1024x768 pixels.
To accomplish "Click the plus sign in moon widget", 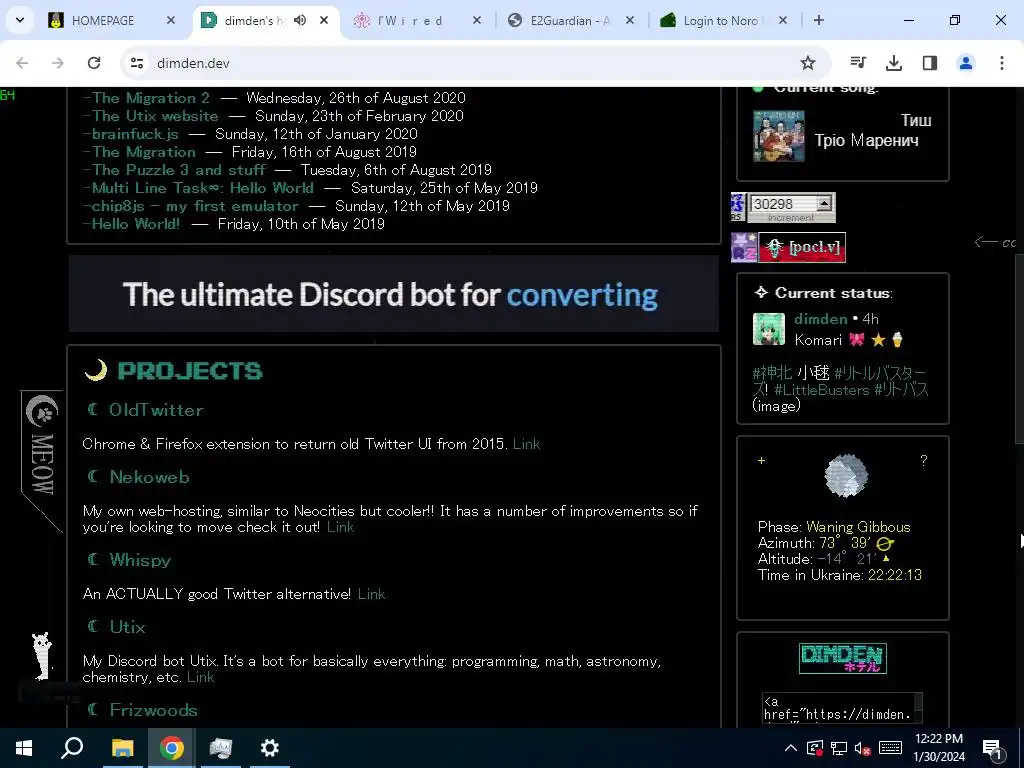I will [761, 460].
